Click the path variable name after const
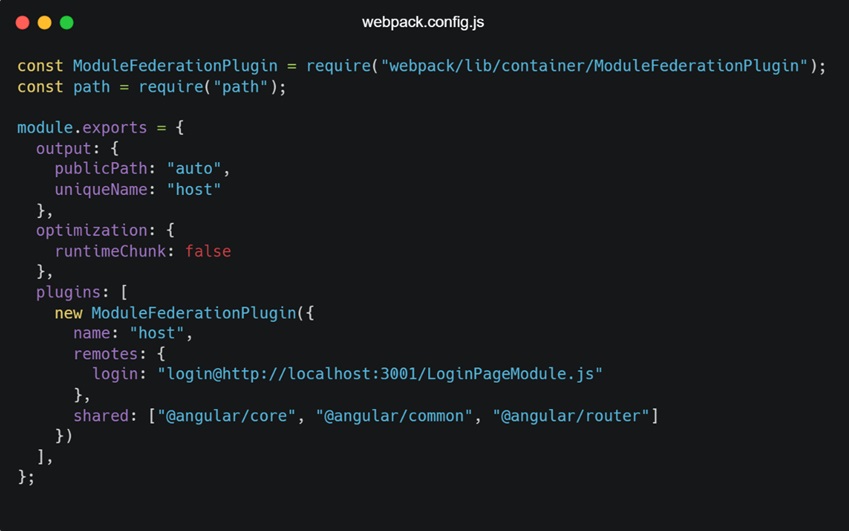The width and height of the screenshot is (849, 531). click(91, 87)
